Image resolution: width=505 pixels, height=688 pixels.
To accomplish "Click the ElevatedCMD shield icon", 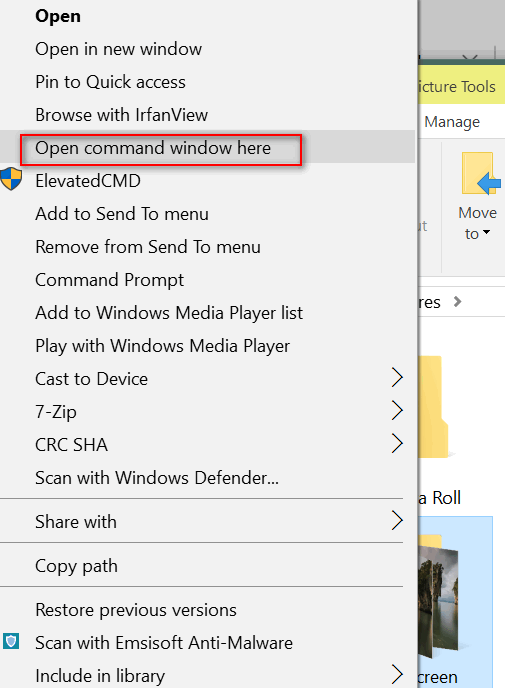I will coord(11,179).
